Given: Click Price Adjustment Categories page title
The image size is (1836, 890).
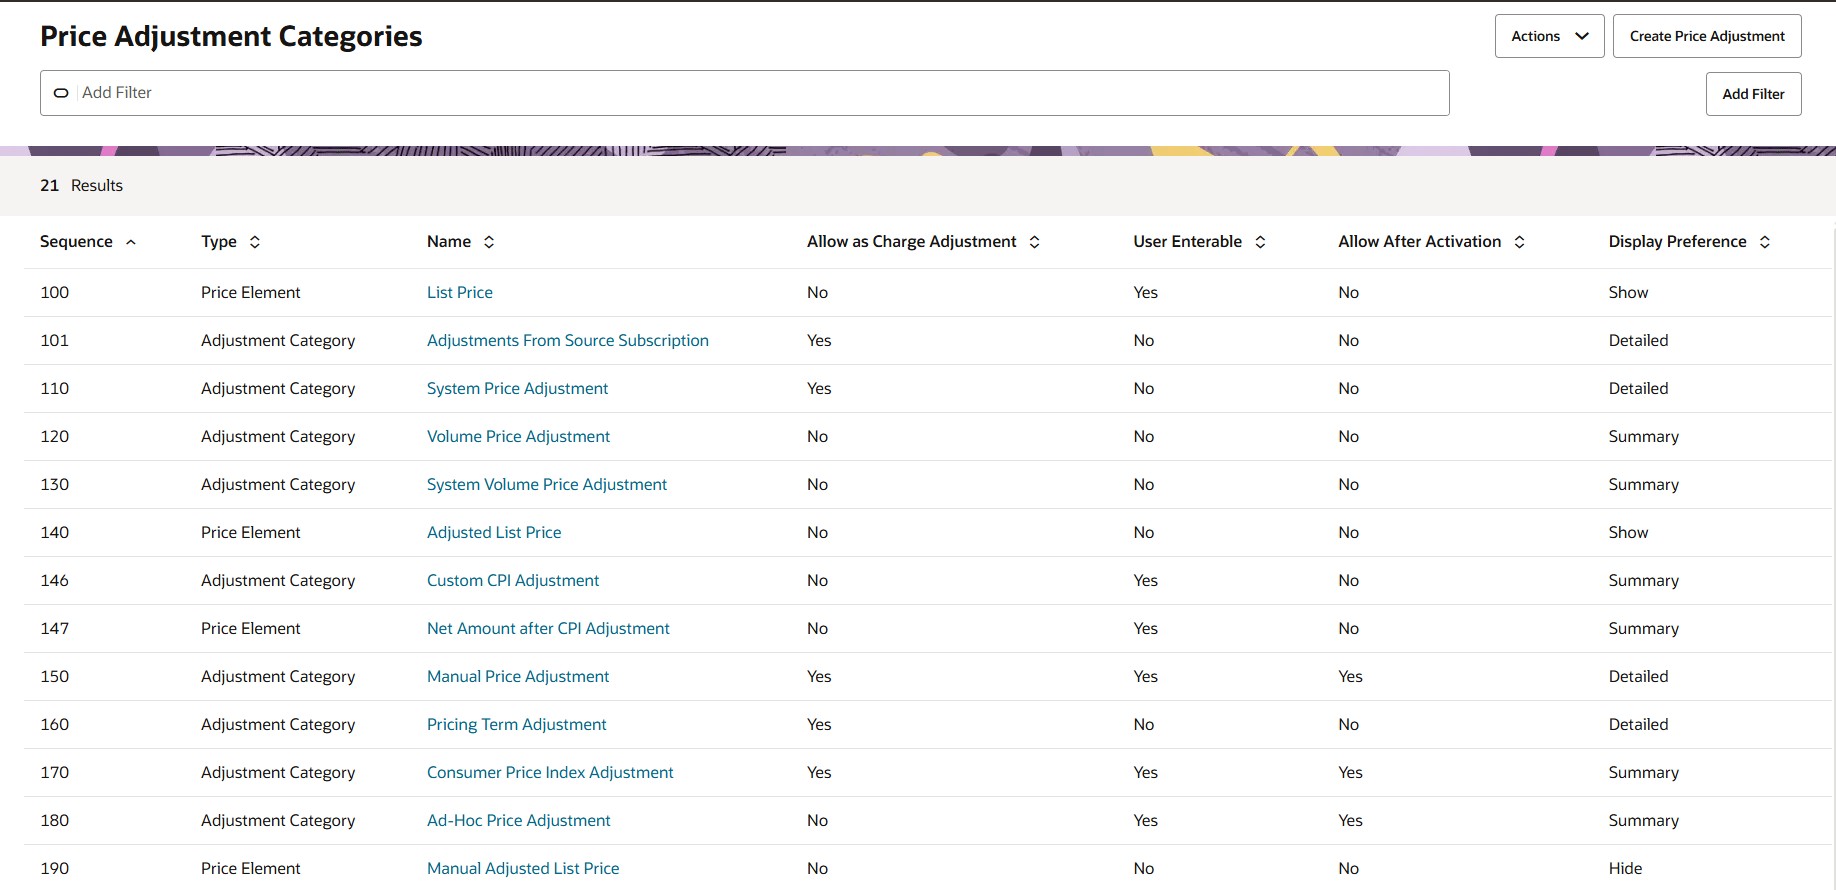Looking at the screenshot, I should 231,36.
